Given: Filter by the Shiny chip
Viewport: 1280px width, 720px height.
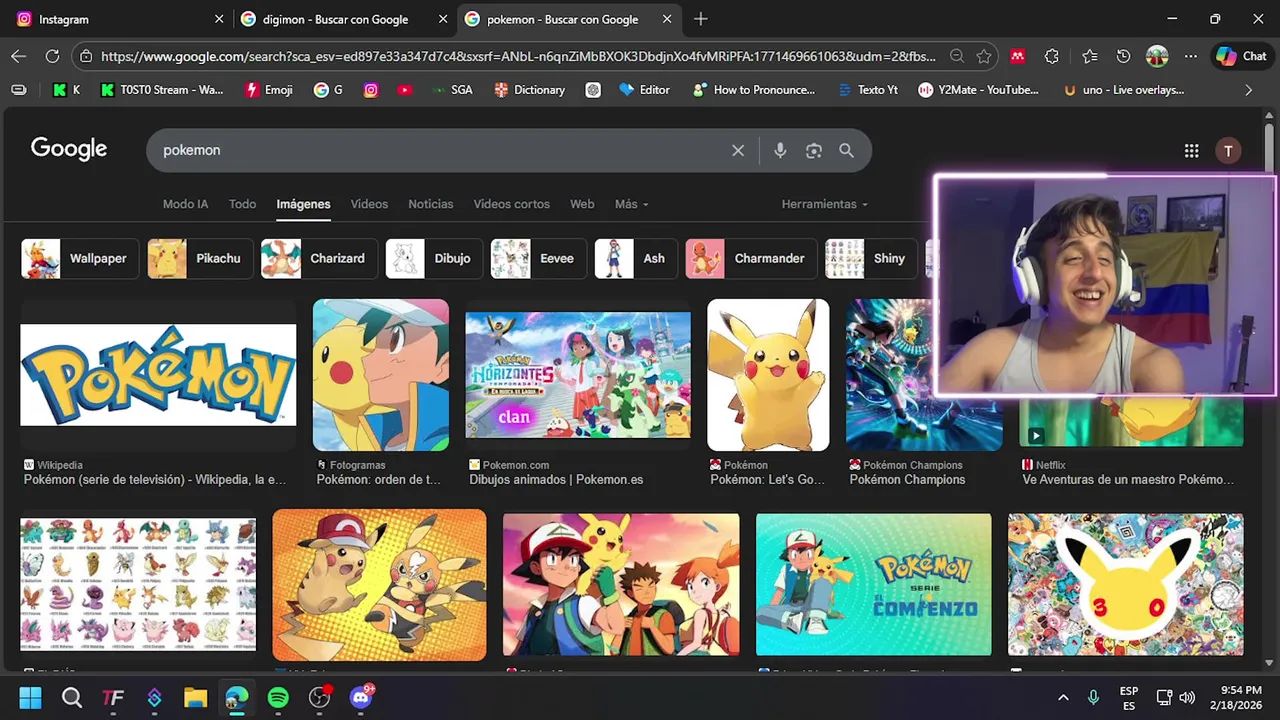Looking at the screenshot, I should (x=871, y=258).
